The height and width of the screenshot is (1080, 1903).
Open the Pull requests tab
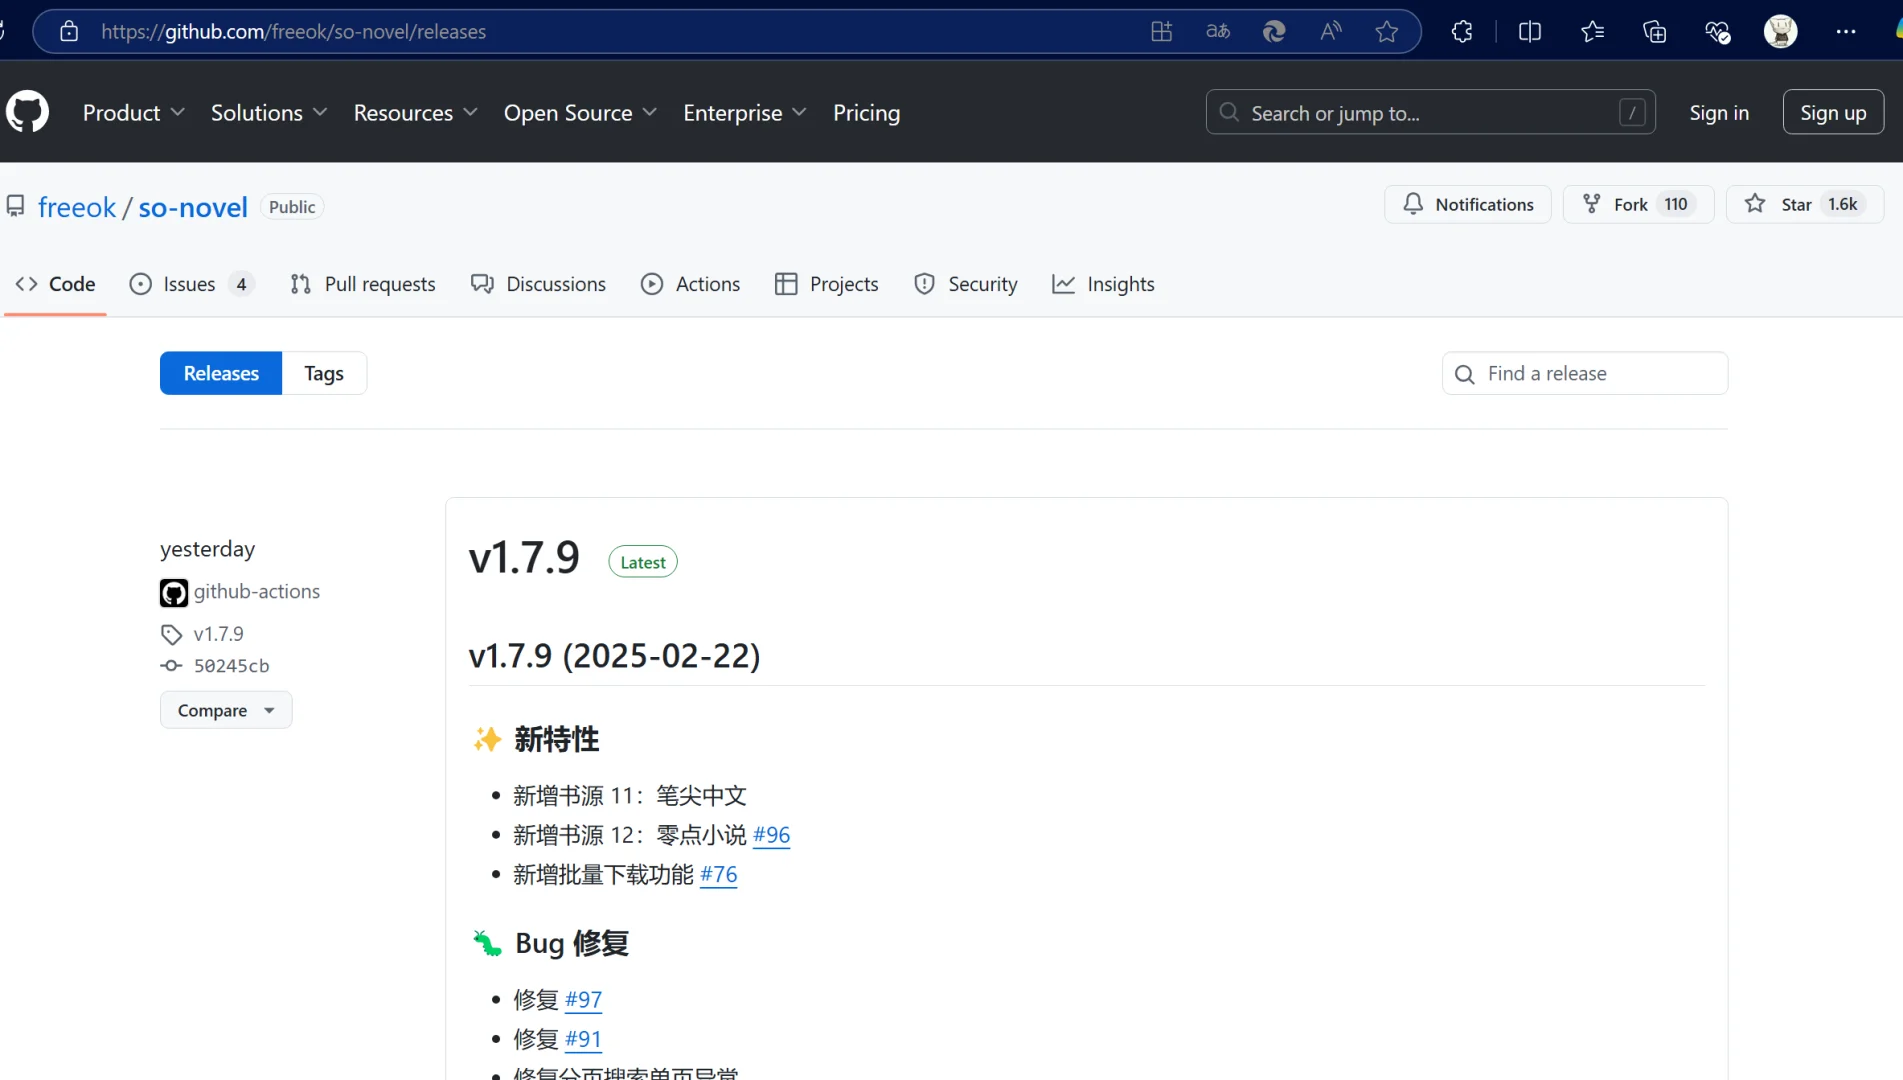pos(362,284)
